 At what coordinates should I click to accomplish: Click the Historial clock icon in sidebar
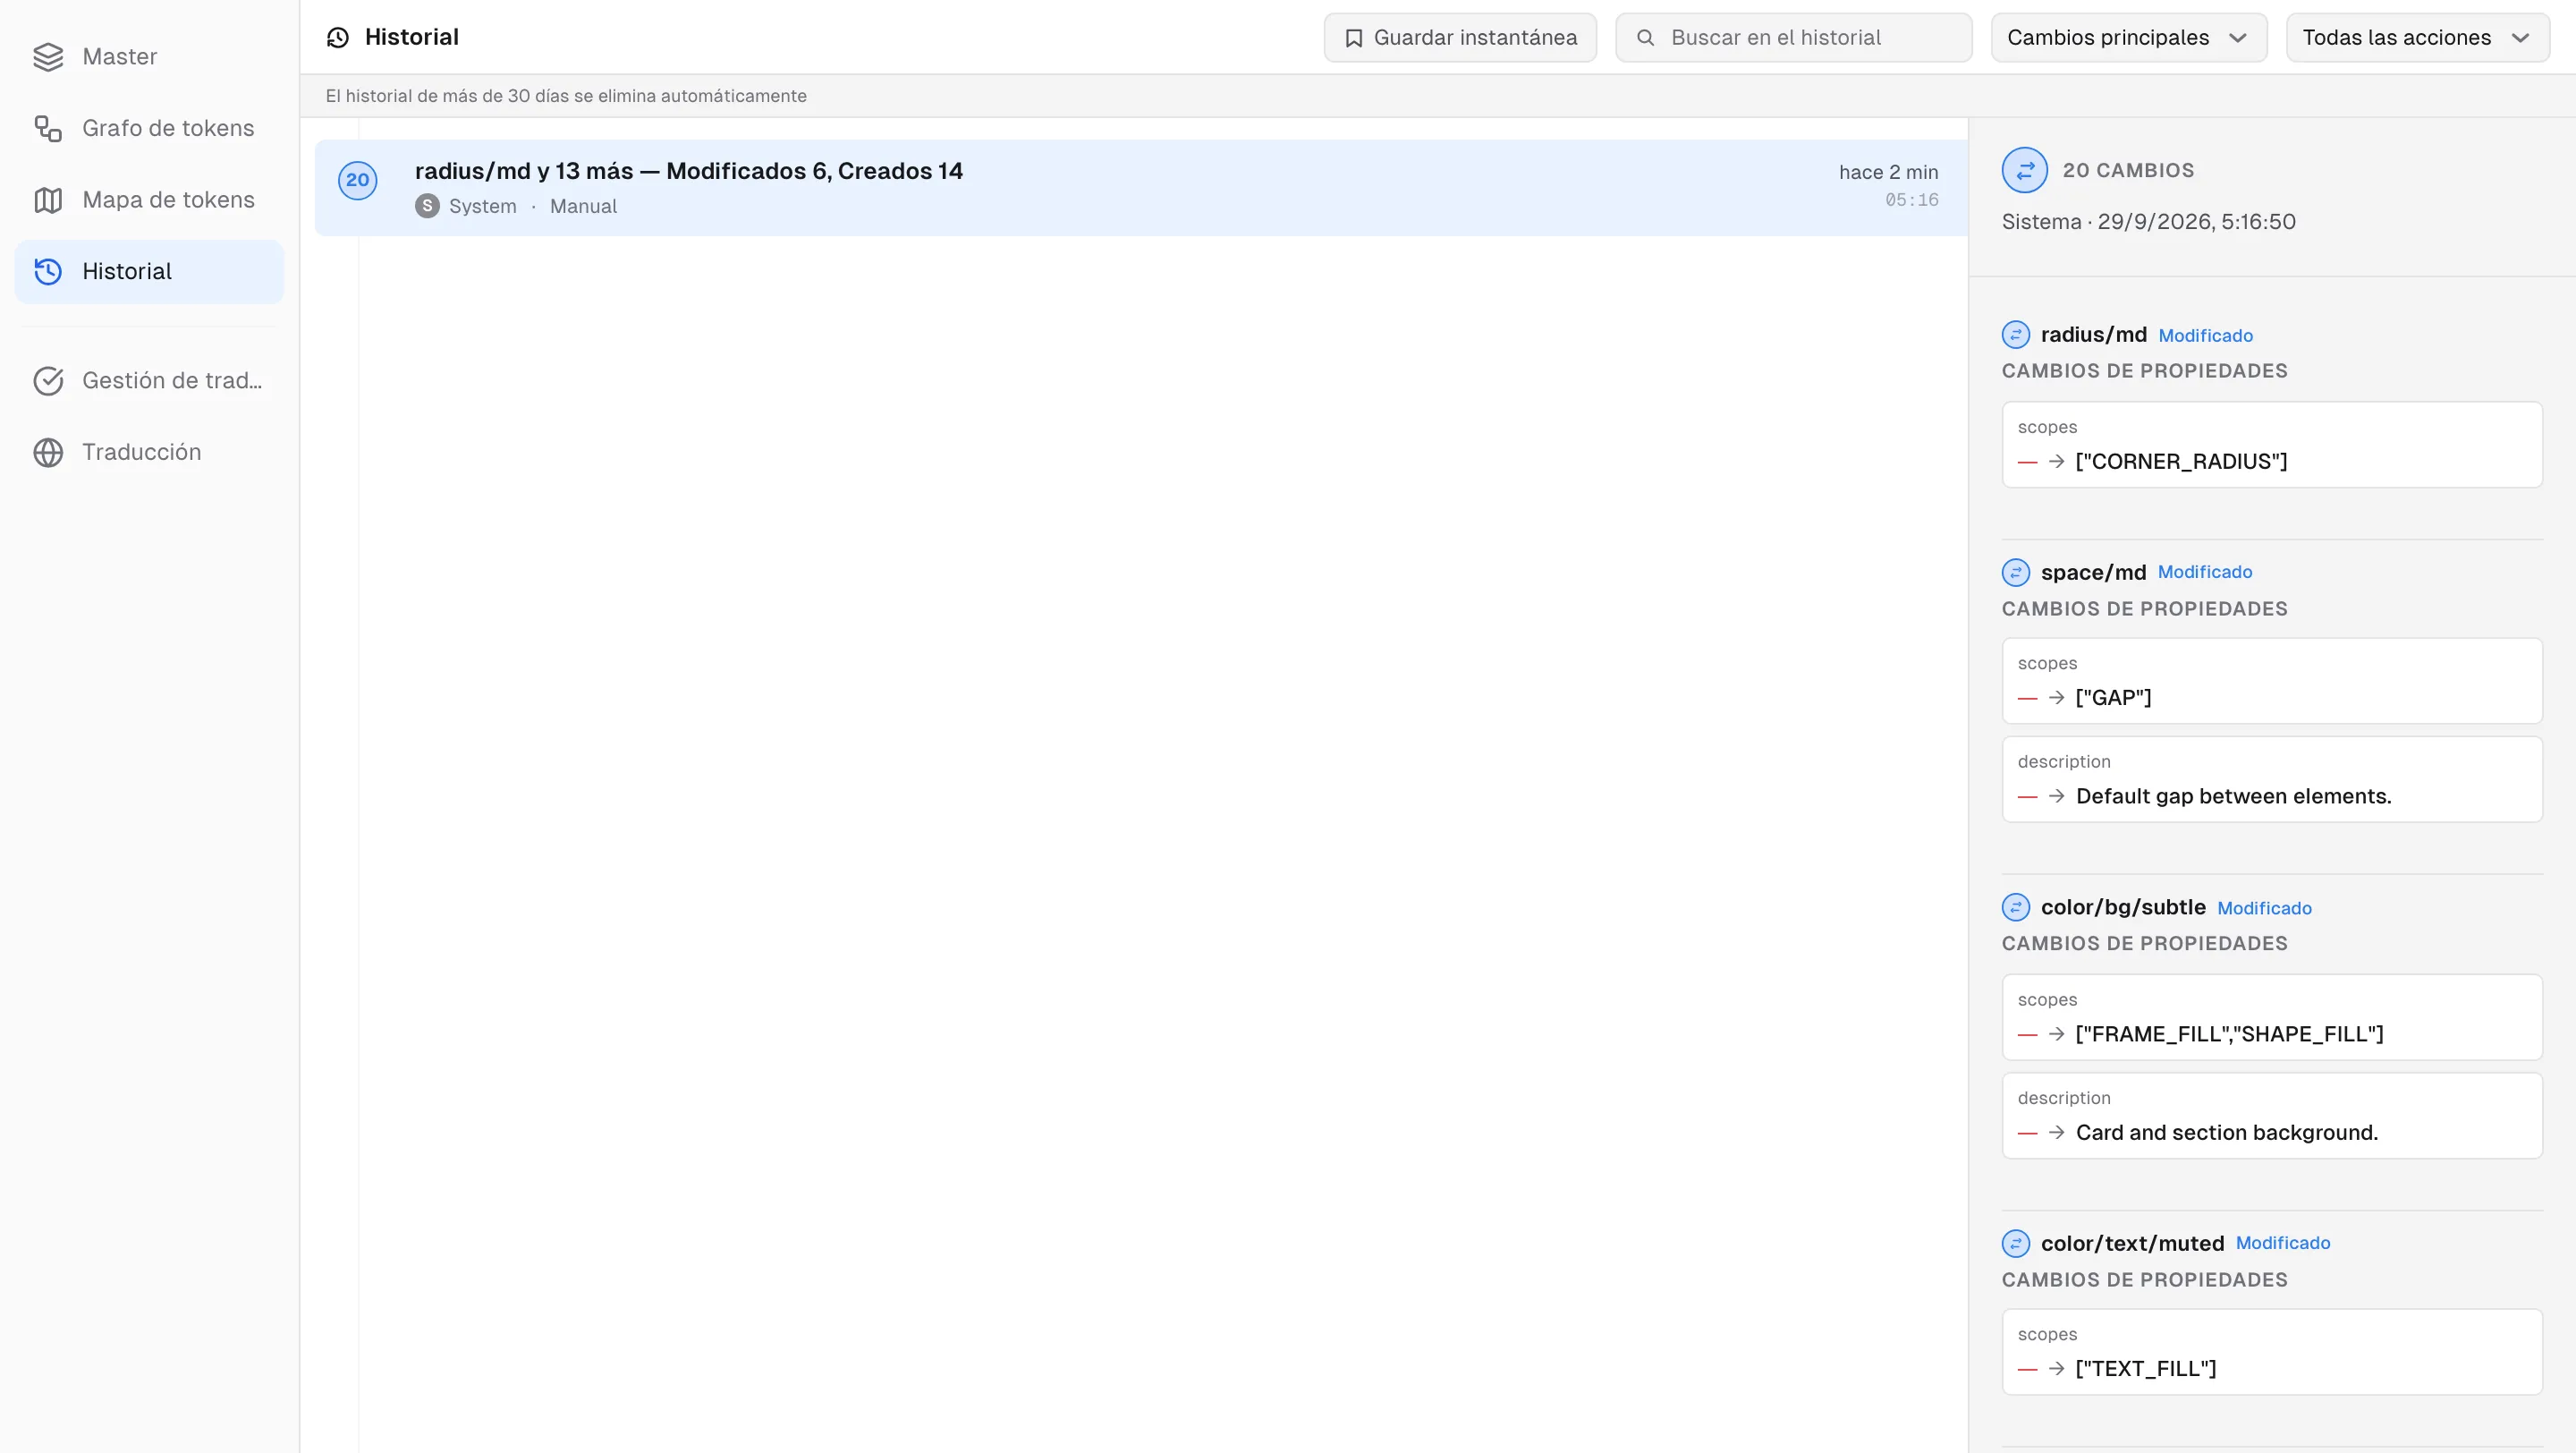48,271
